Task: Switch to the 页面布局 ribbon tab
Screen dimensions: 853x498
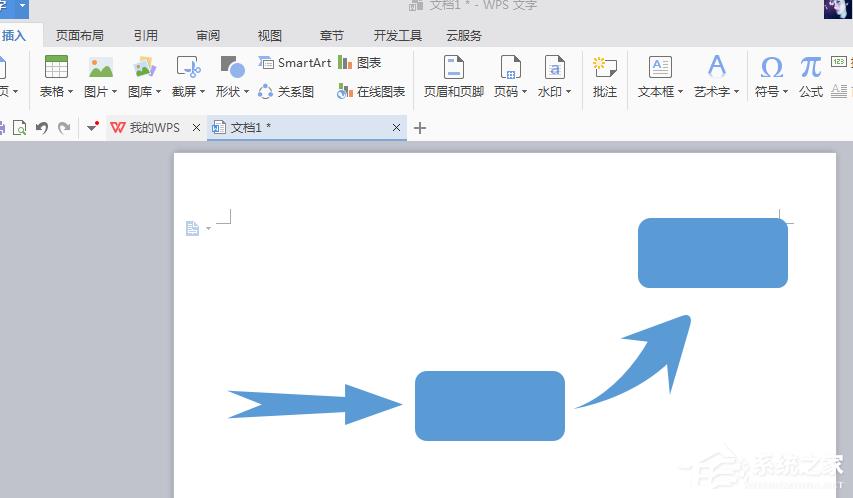Action: pos(79,36)
